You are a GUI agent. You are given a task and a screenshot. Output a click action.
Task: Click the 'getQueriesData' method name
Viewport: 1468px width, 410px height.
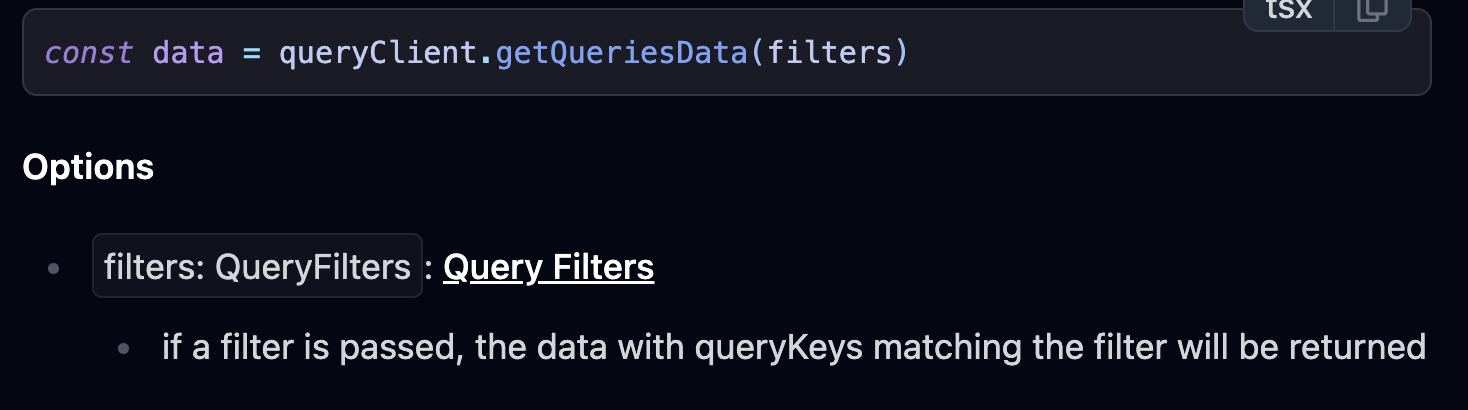pos(621,52)
